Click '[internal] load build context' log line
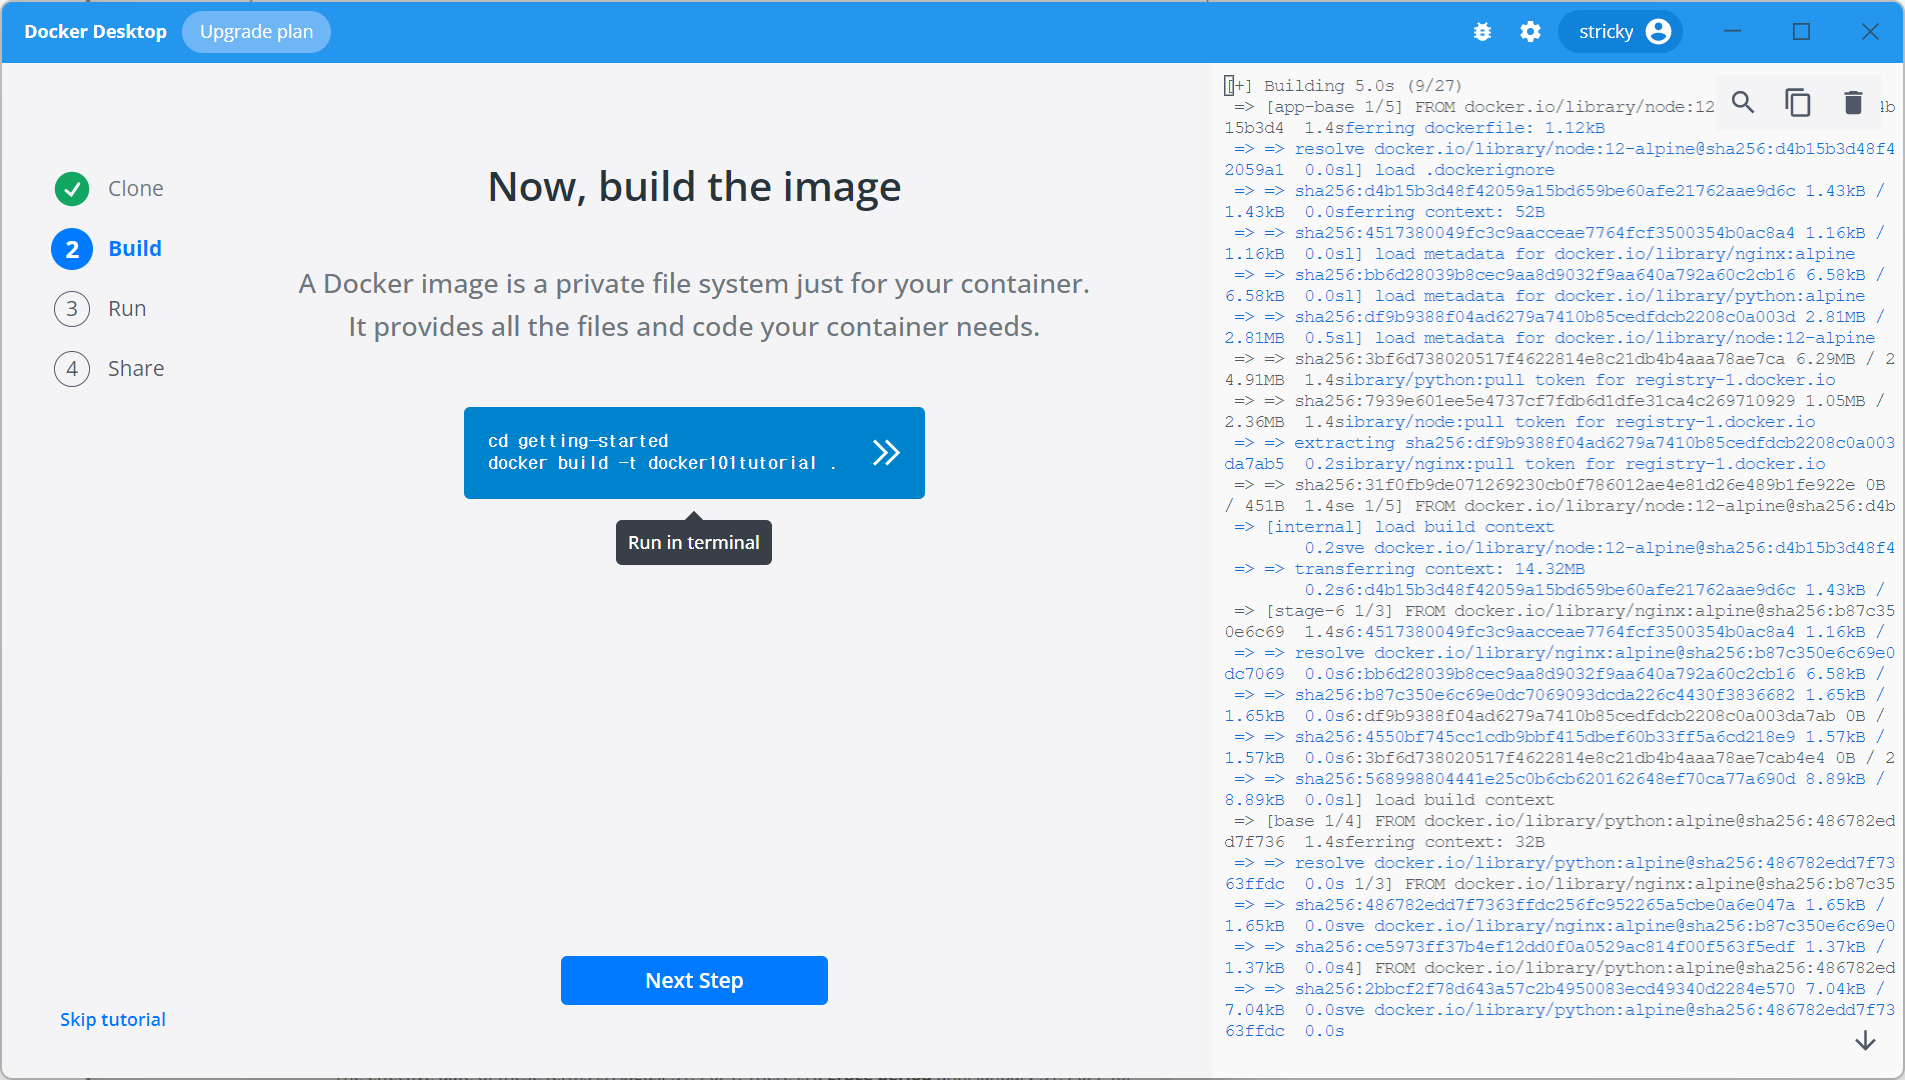 [x=1394, y=527]
